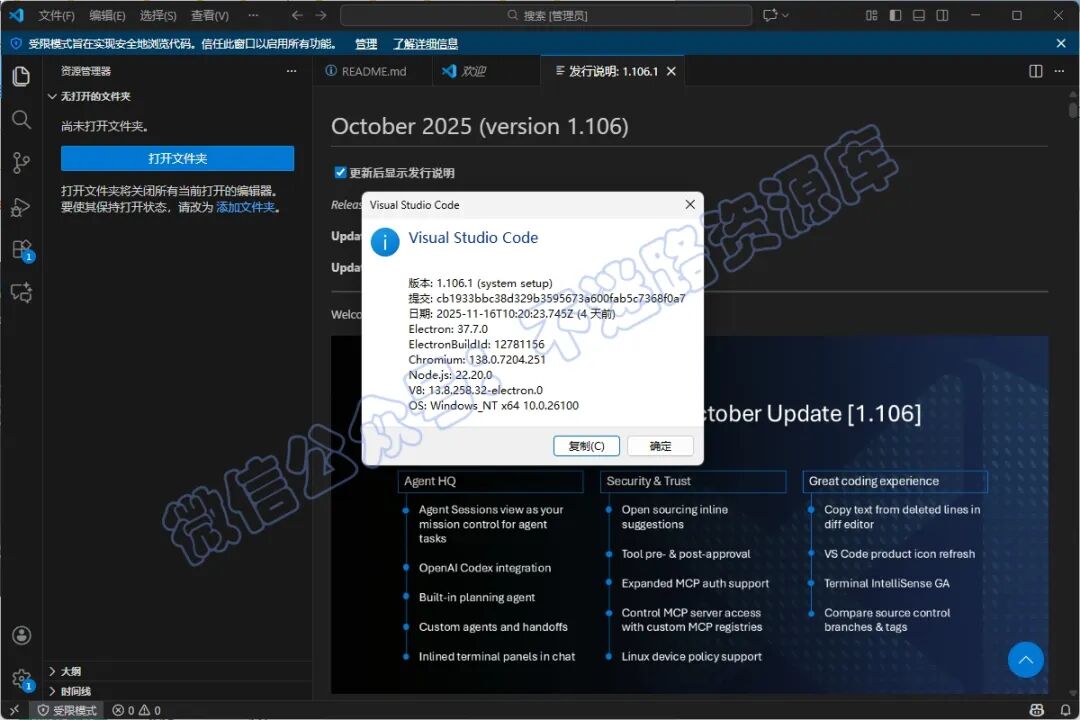The image size is (1080, 720).
Task: Open the overflow menu ellipsis in menu bar
Action: [253, 15]
